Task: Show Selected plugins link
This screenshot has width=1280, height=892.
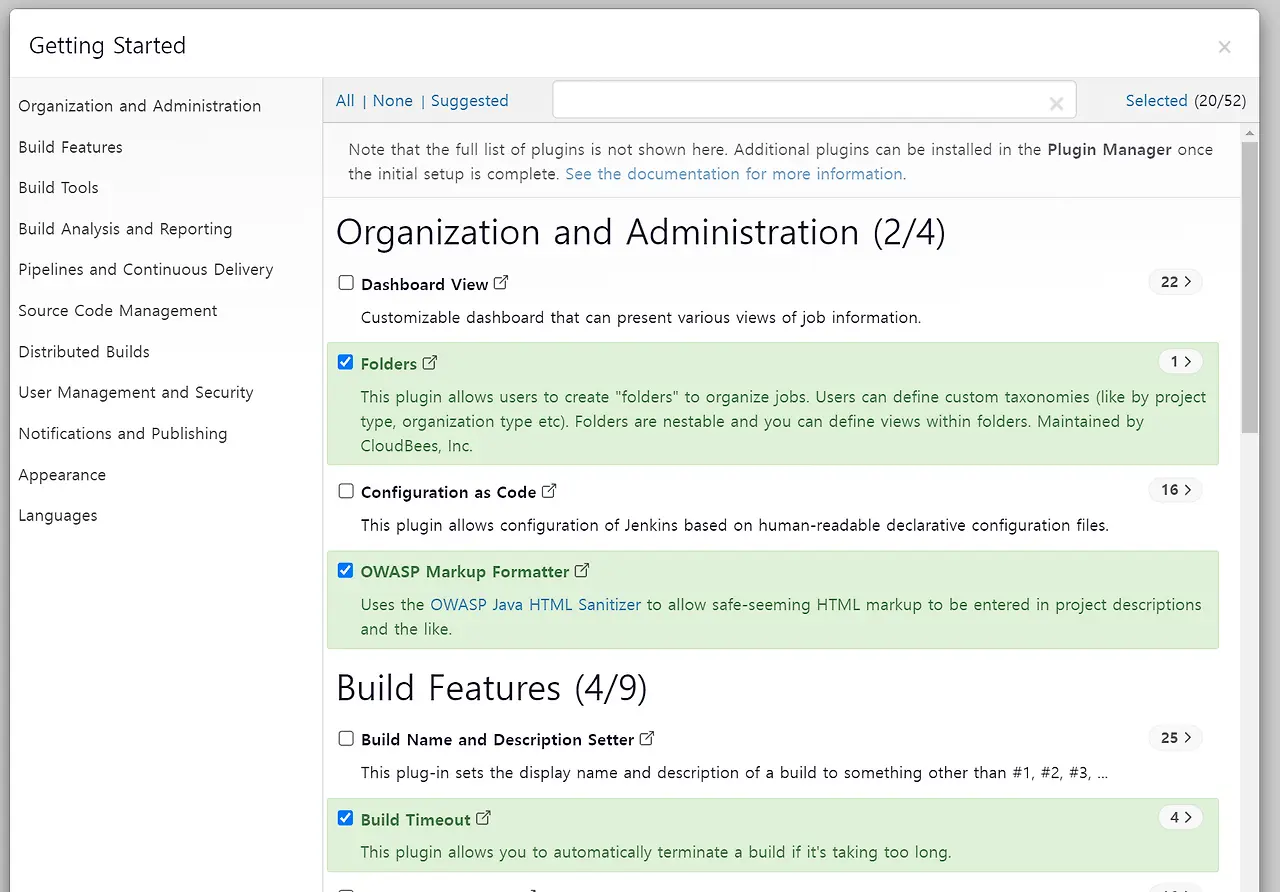Action: pos(1156,101)
